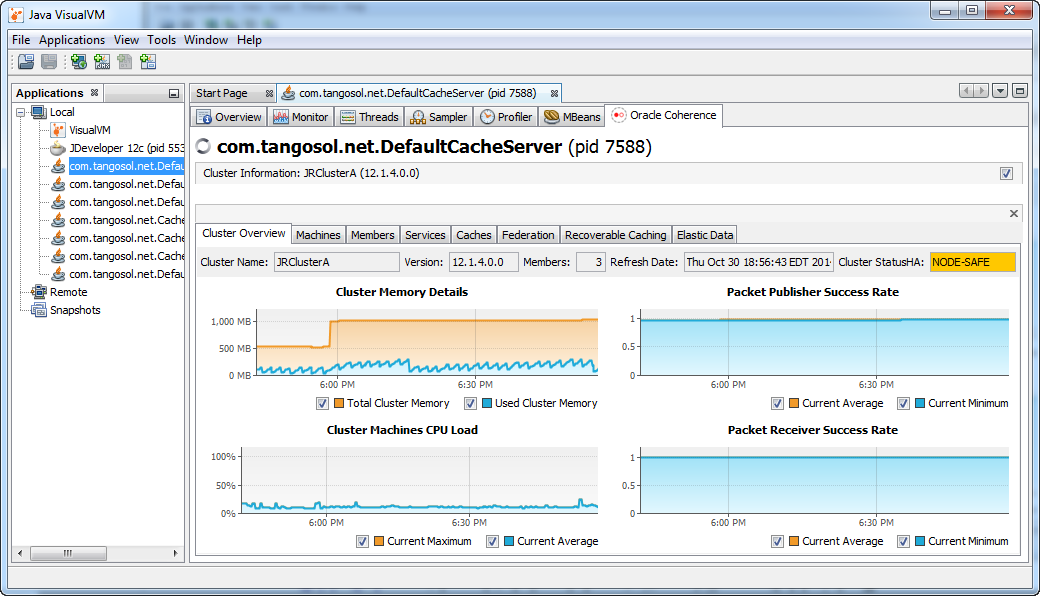Screen dimensions: 1040x596
Task: Select the Cluster Overview tab
Action: (243, 233)
